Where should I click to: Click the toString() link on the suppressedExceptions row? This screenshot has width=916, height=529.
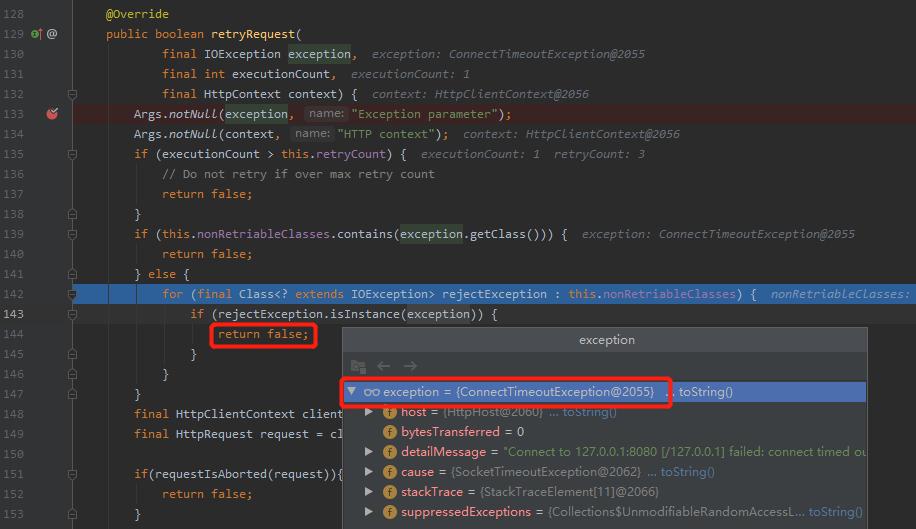pos(835,512)
